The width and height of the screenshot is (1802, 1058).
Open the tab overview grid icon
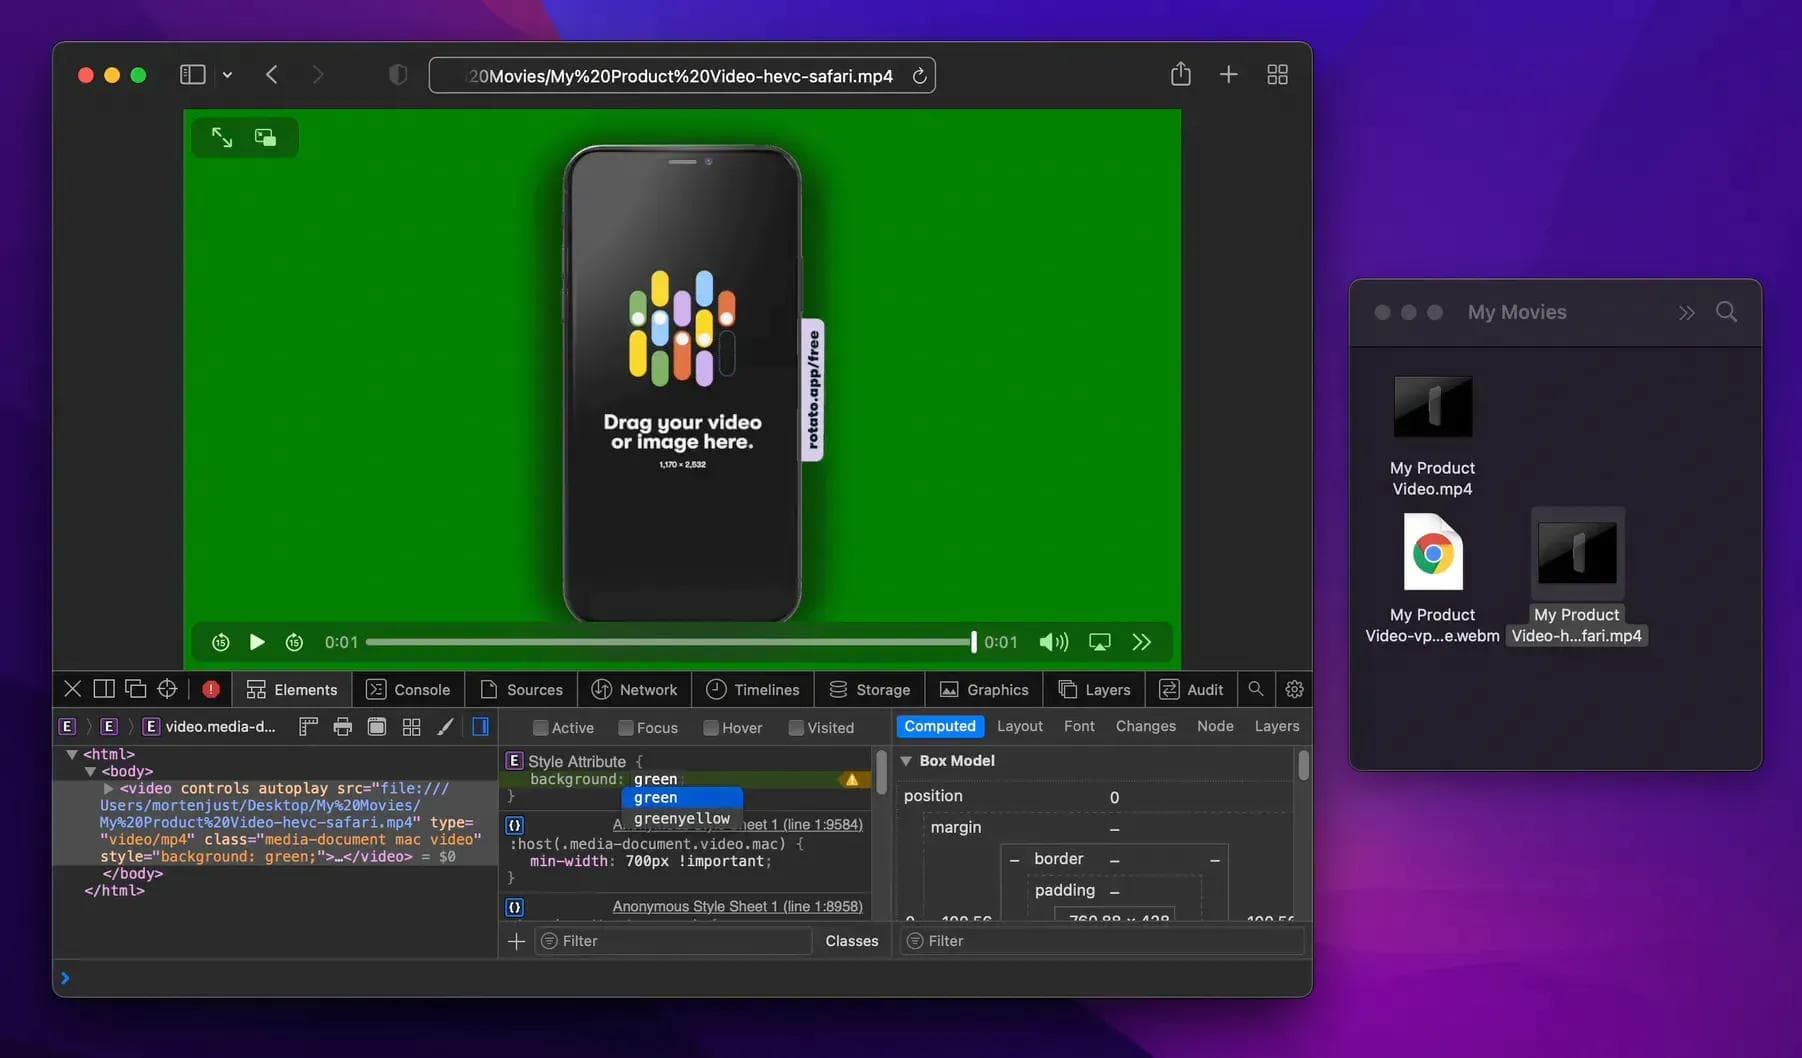[x=1277, y=75]
